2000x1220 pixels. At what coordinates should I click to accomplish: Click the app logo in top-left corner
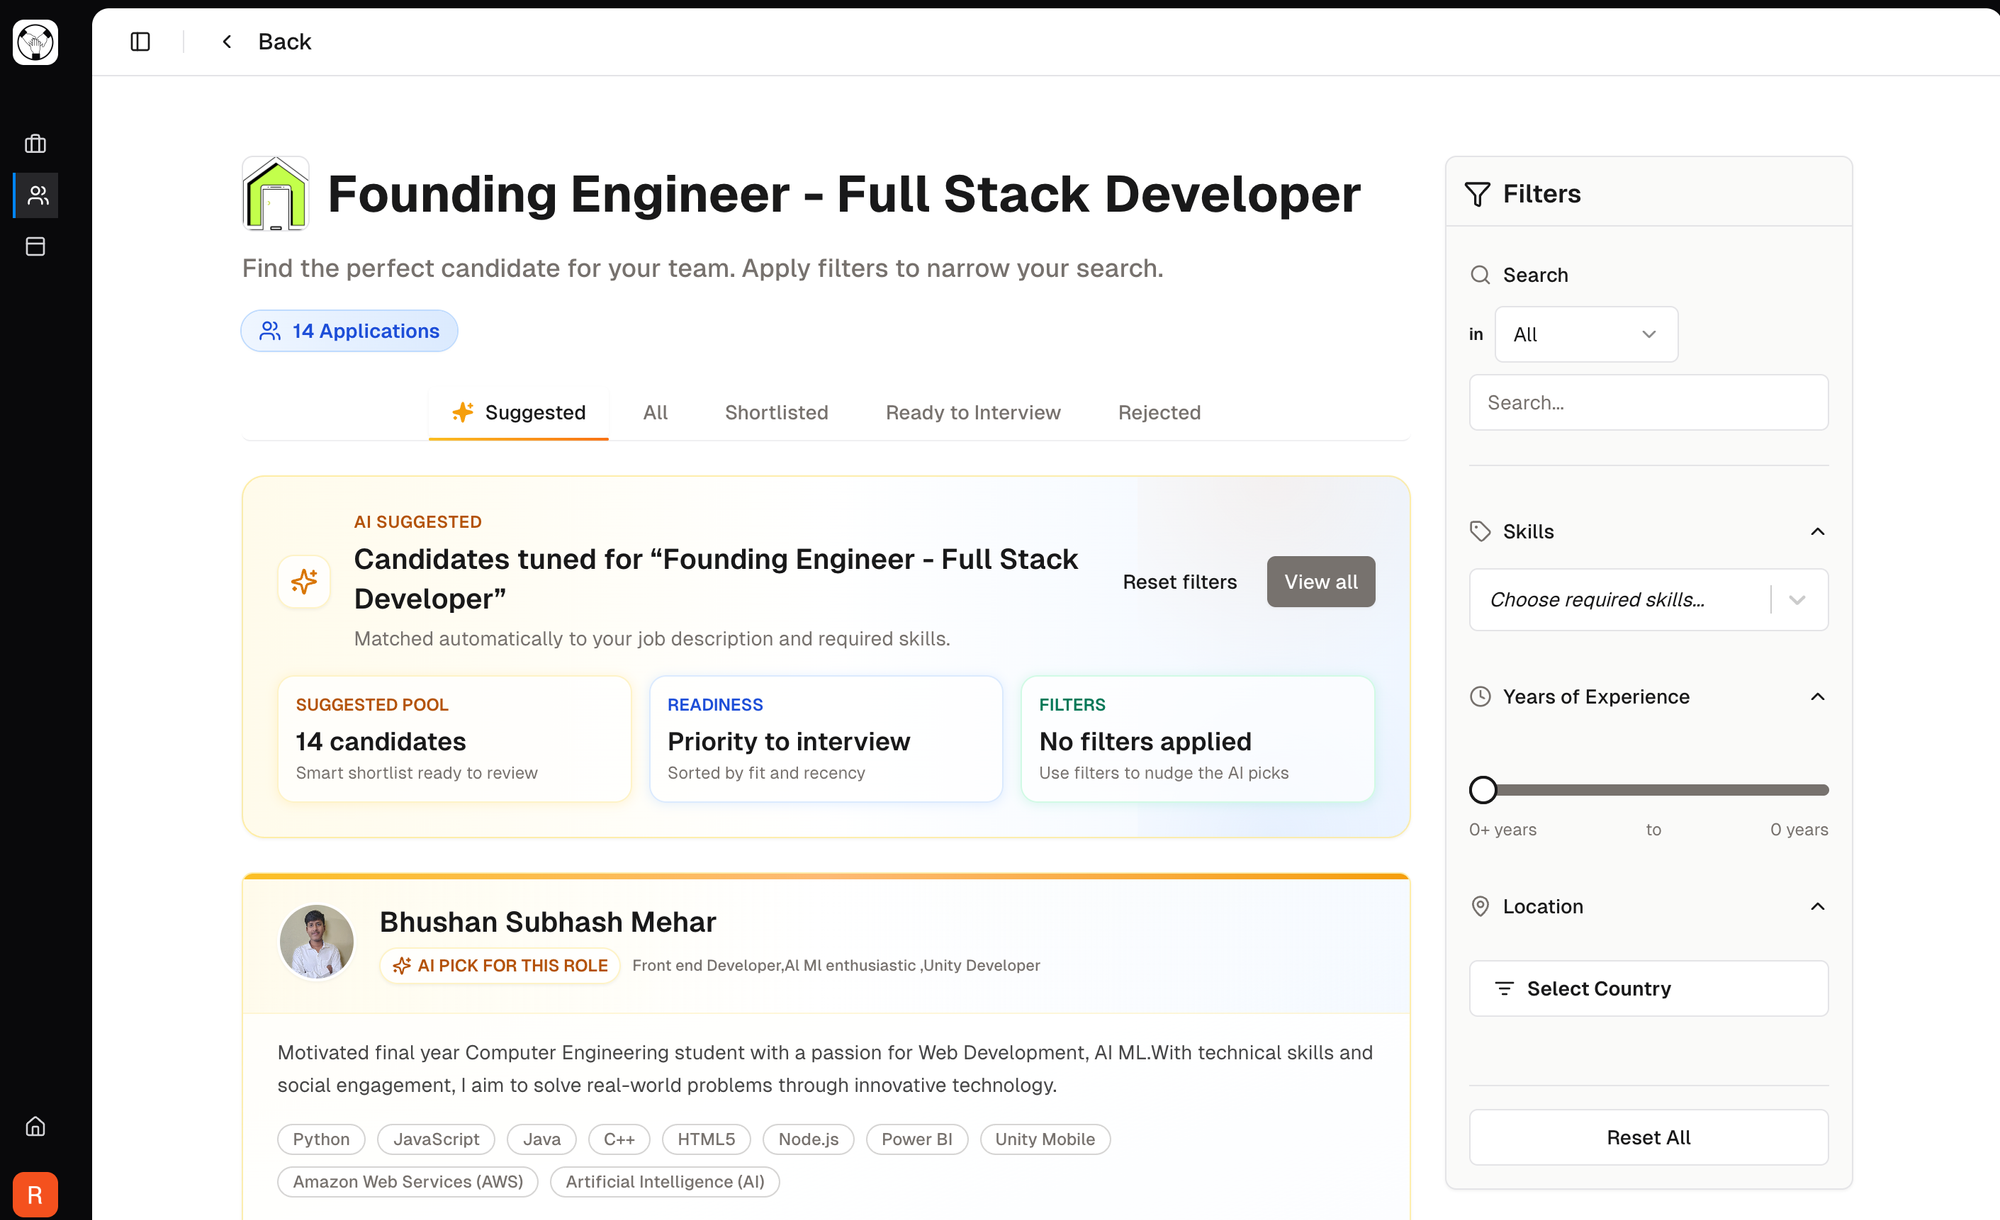36,42
